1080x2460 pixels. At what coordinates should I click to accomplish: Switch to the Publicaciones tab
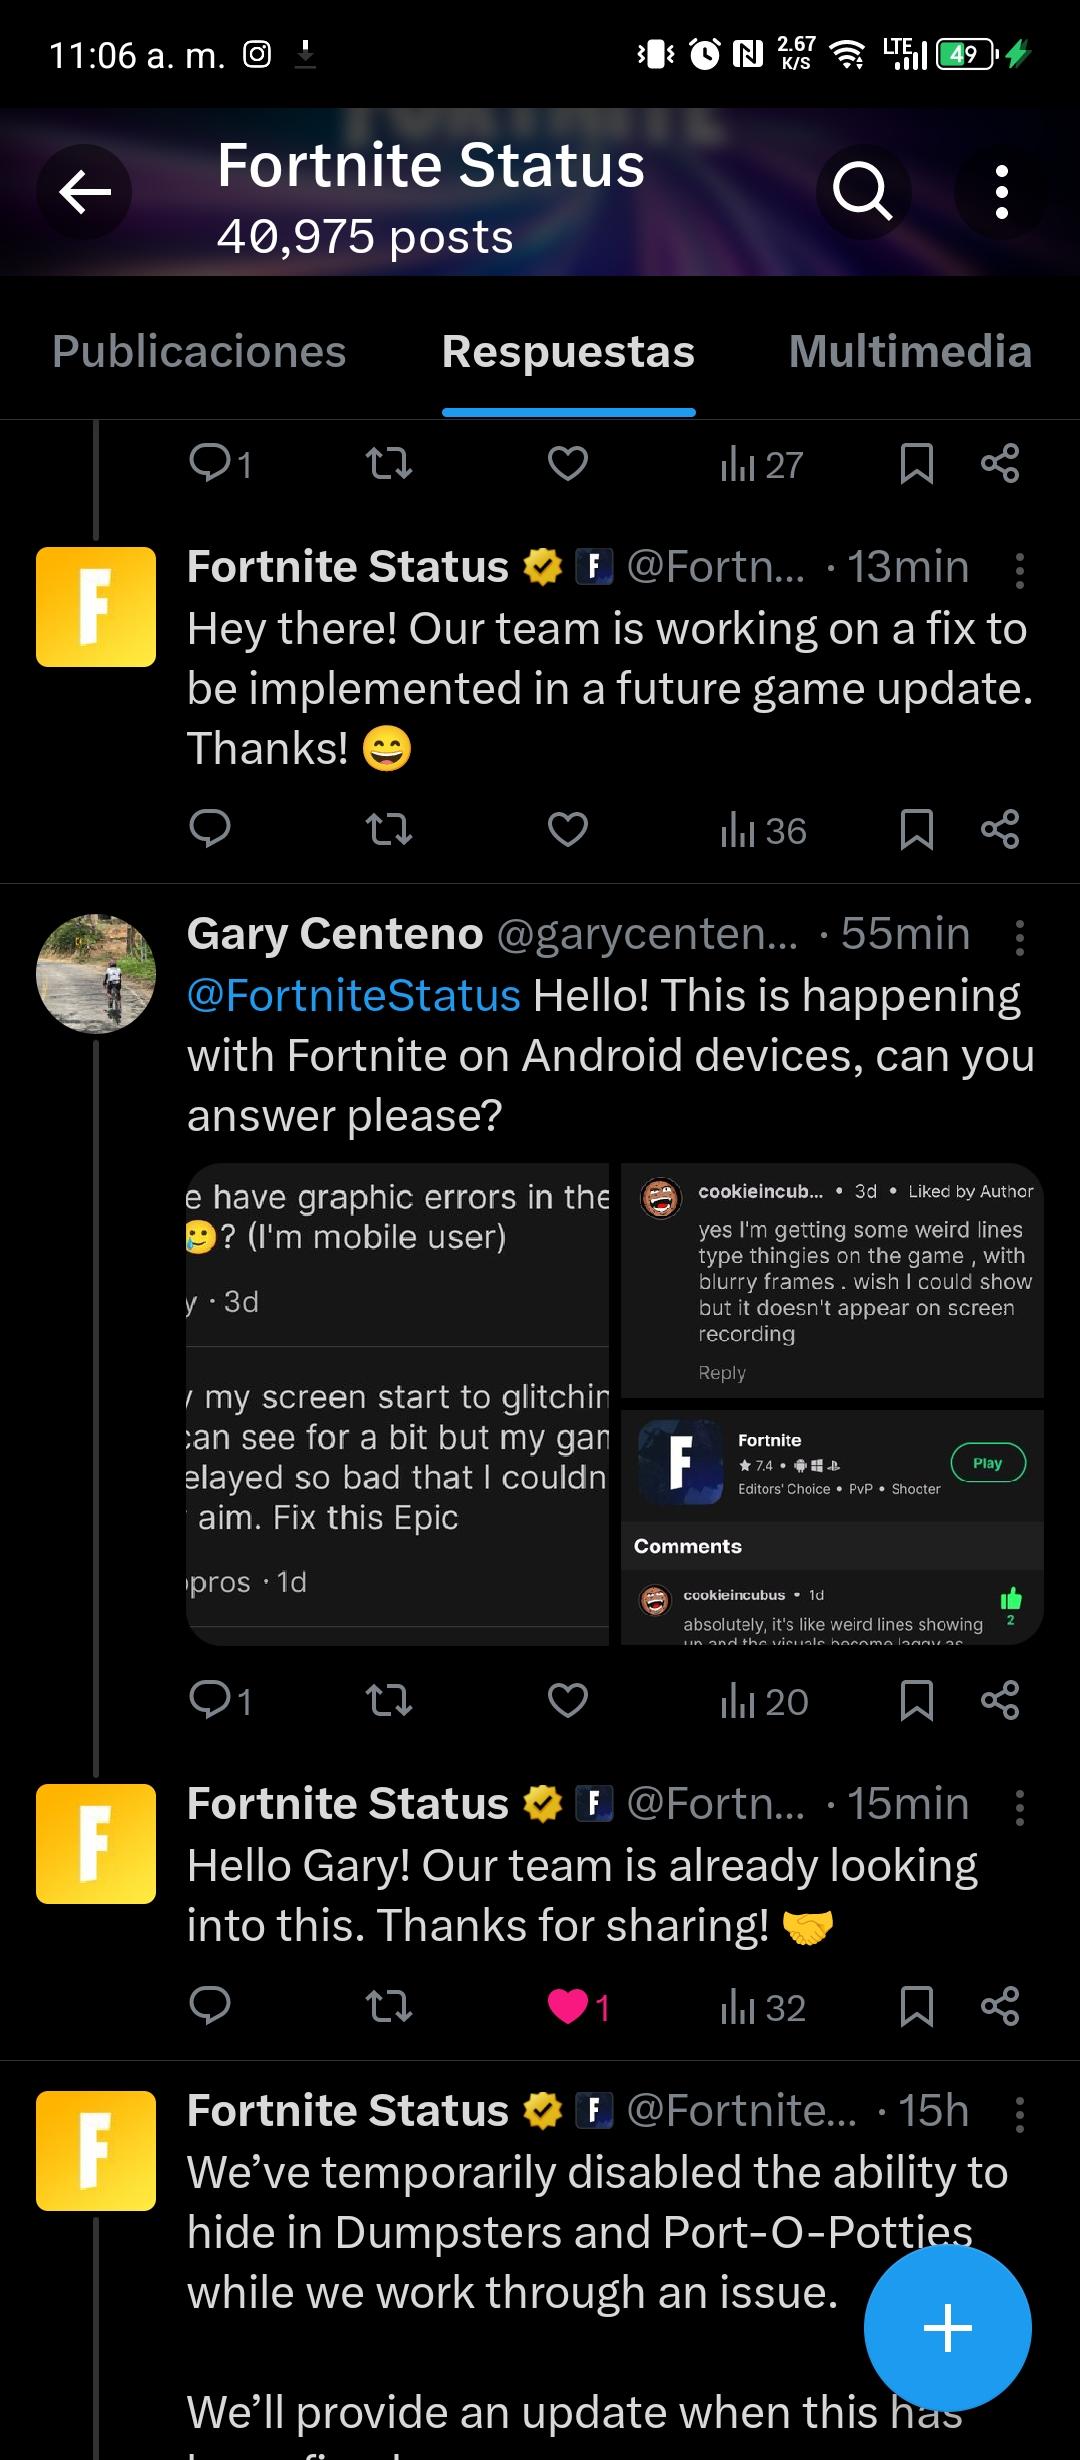[x=199, y=352]
